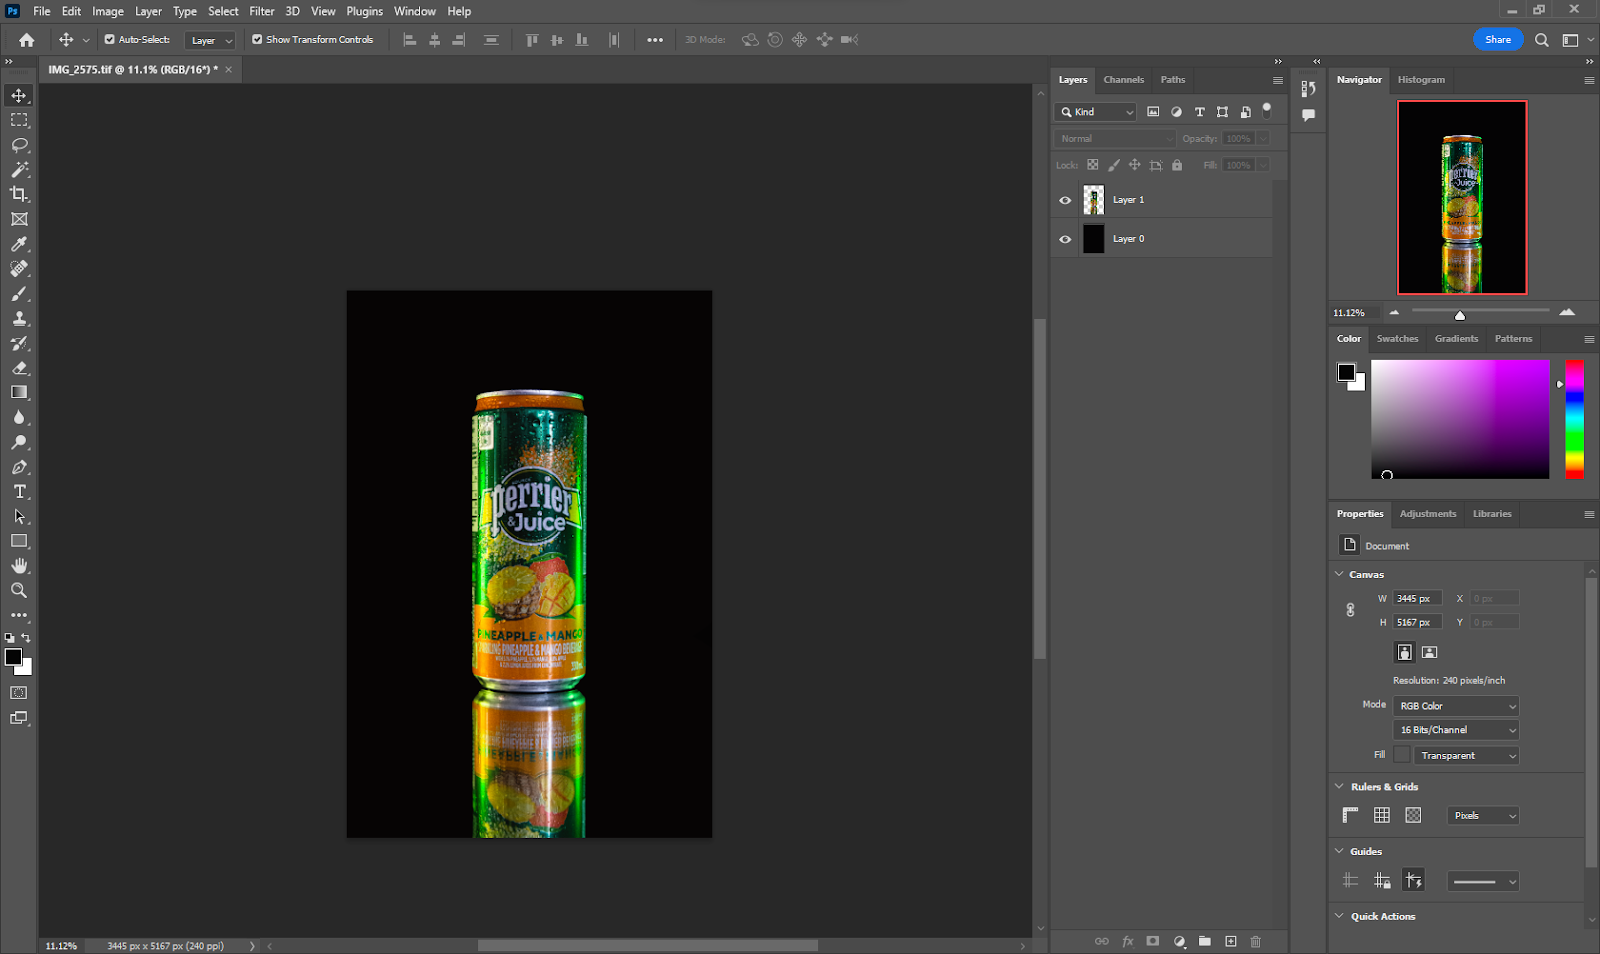Viewport: 1600px width, 954px height.
Task: Delete layer with trash icon
Action: 1256,941
